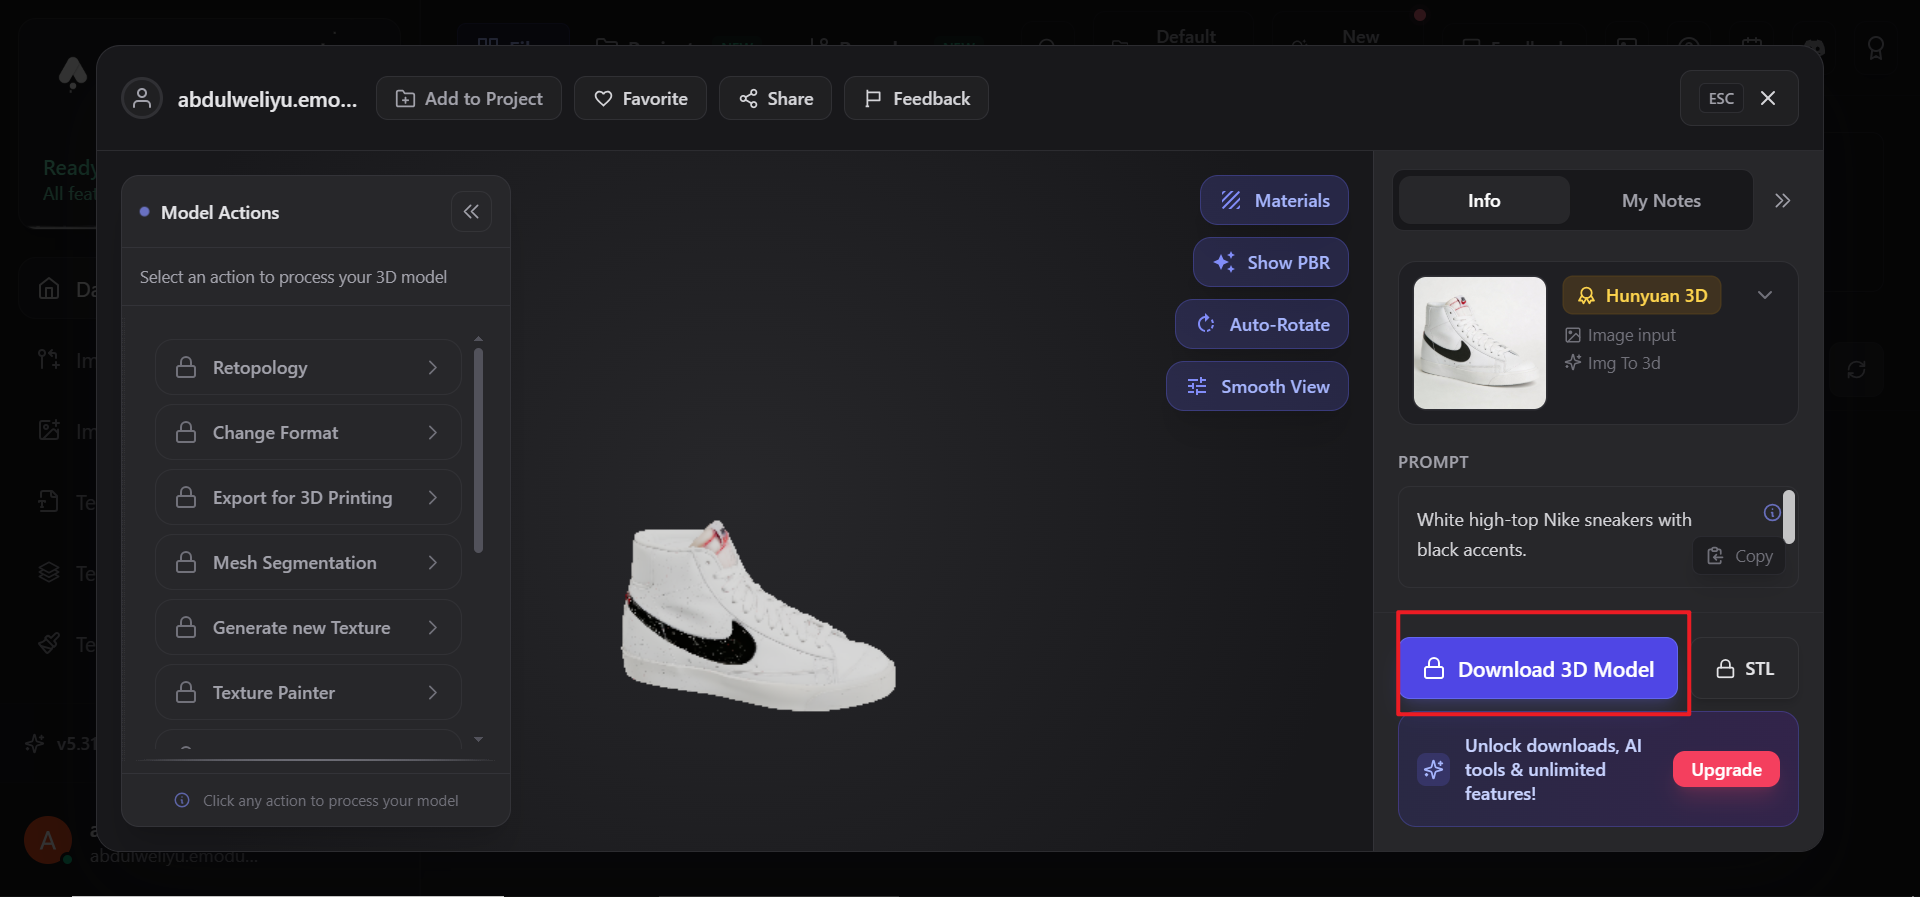Open the Texture Painter action
The width and height of the screenshot is (1920, 897).
308,693
